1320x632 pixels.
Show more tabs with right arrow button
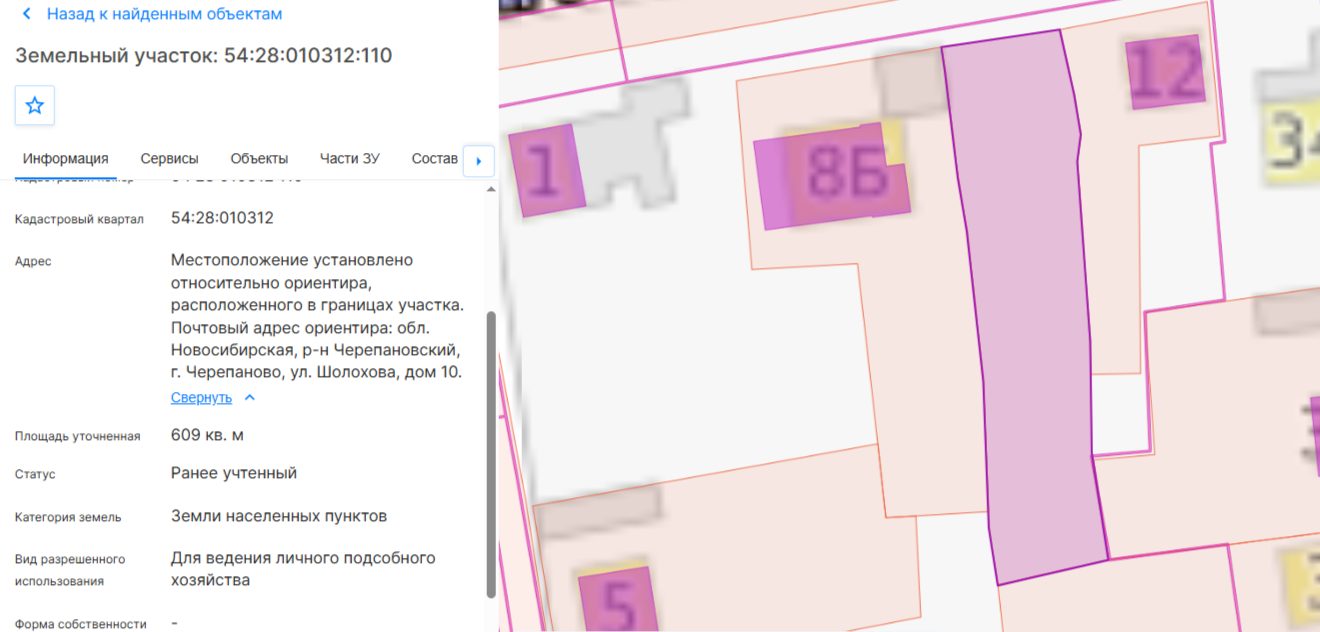tap(478, 160)
